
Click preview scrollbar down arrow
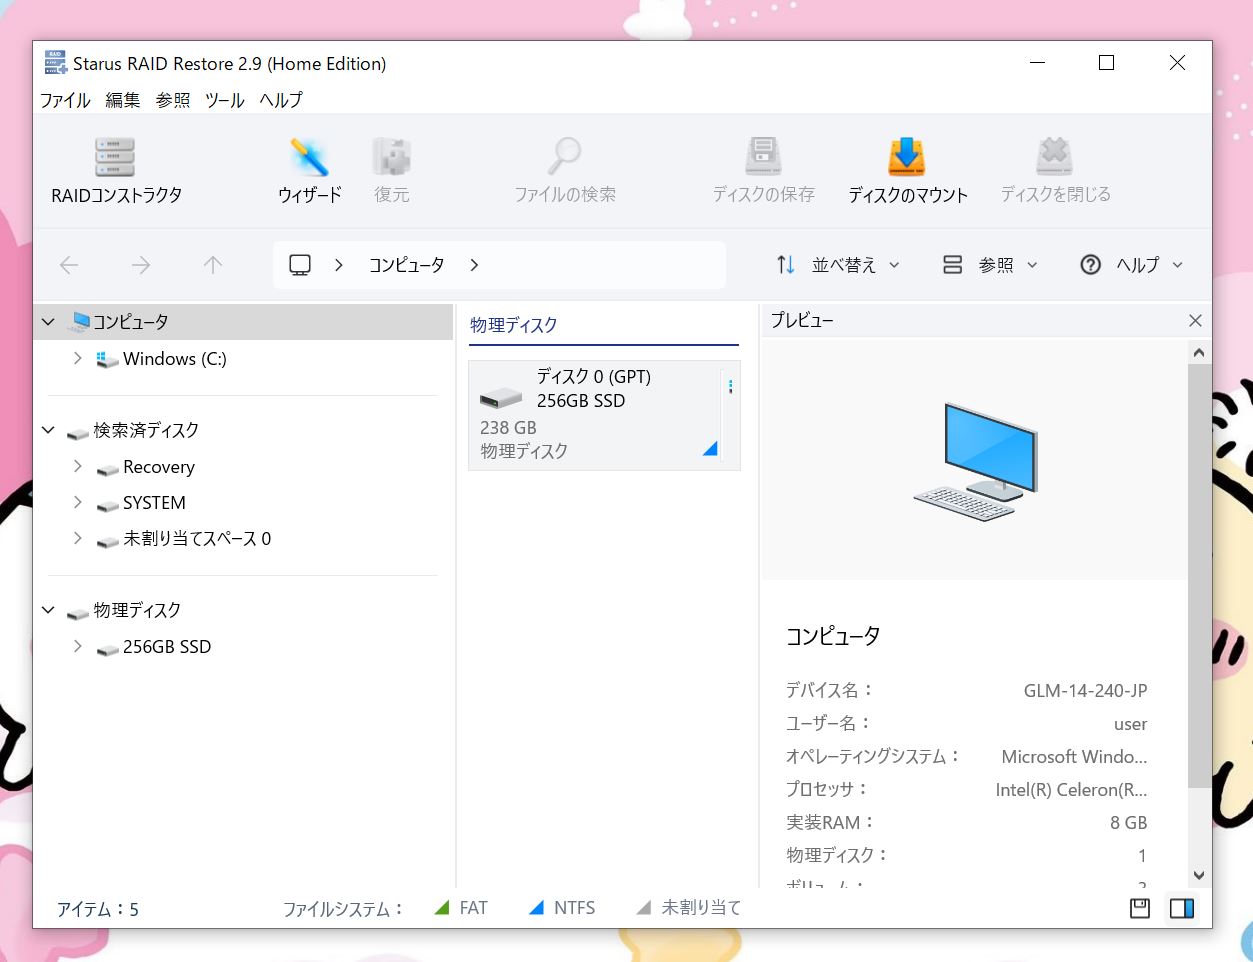point(1199,875)
